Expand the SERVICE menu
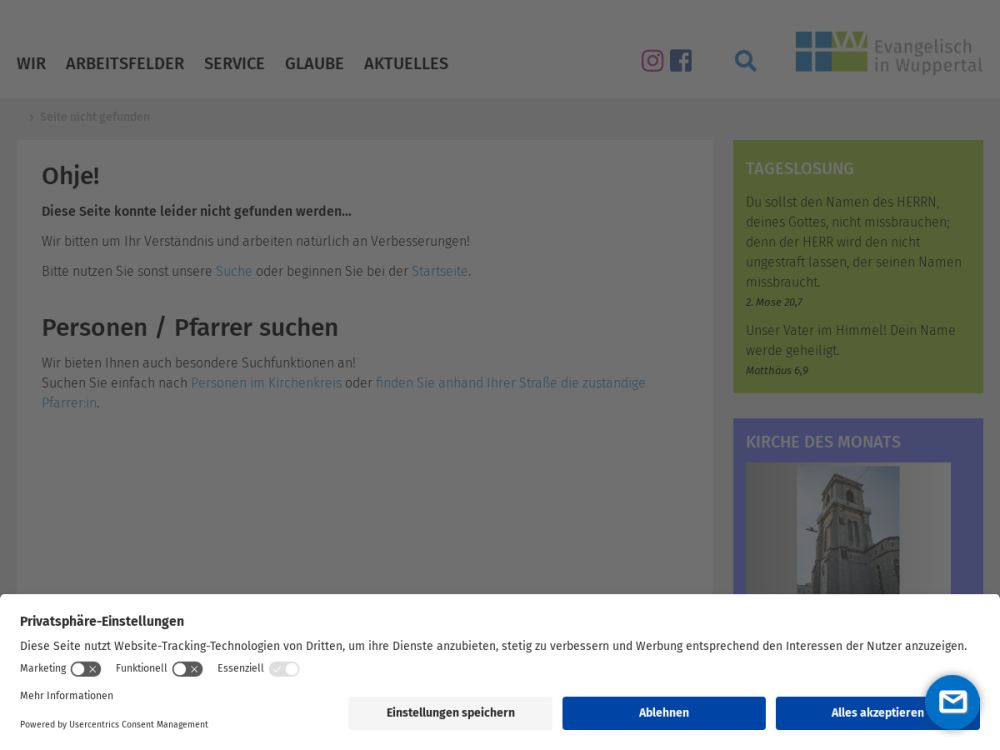 click(234, 64)
